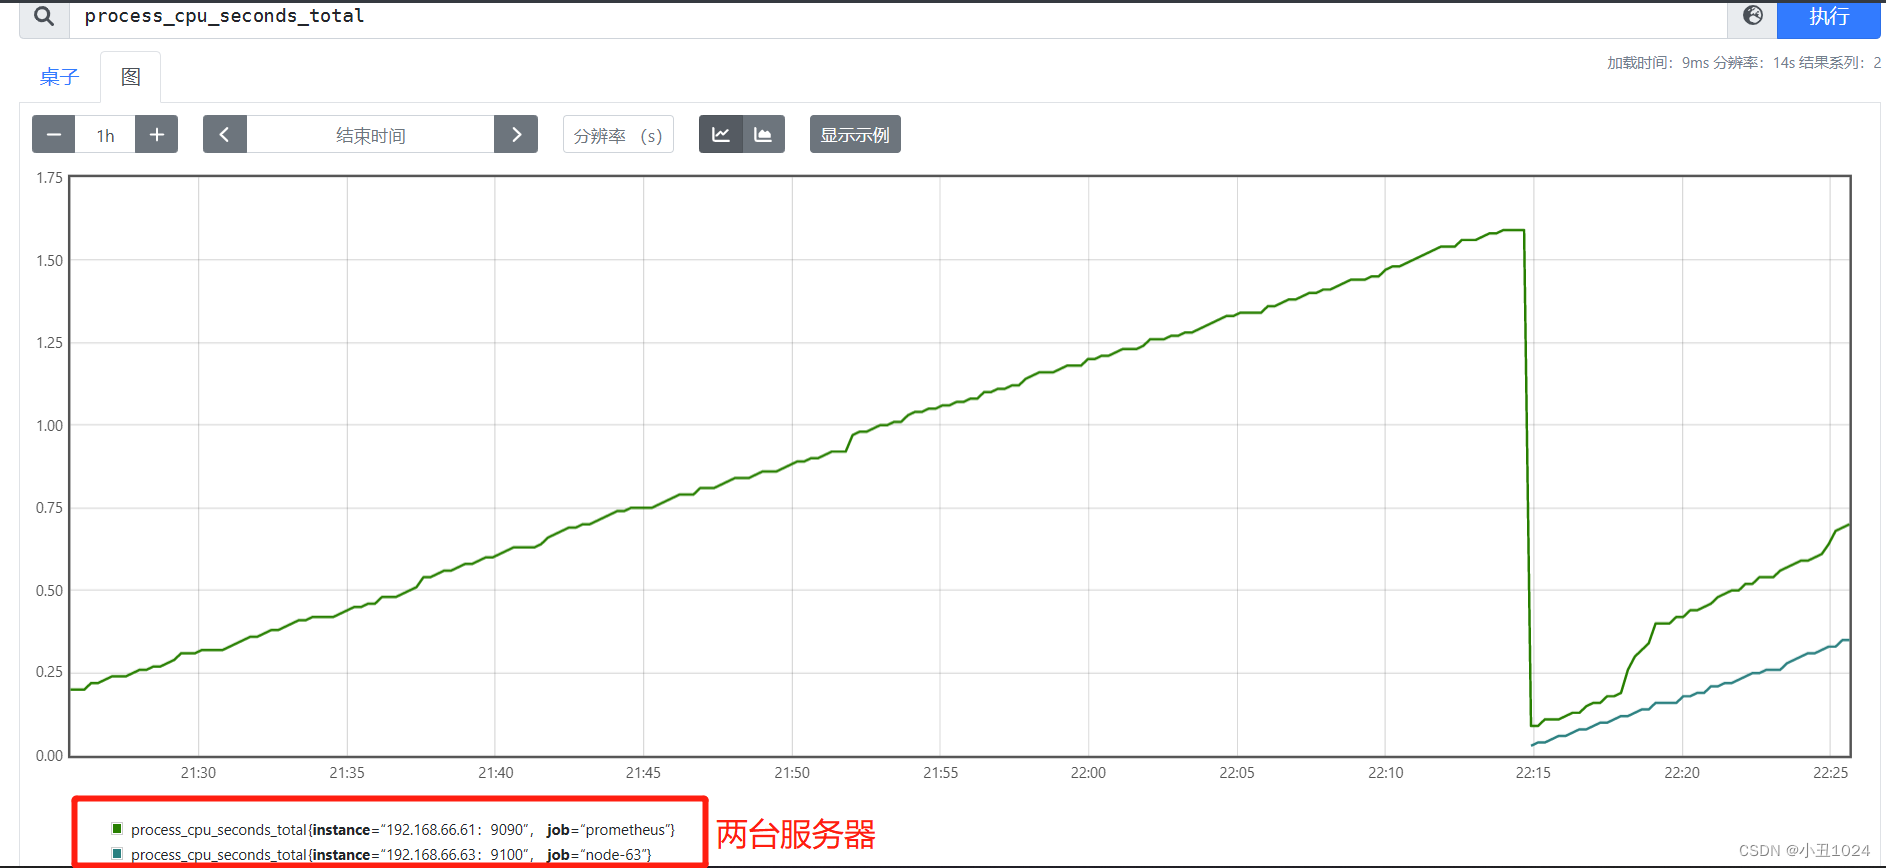The height and width of the screenshot is (868, 1886).
Task: Select stacked area chart mode
Action: (x=763, y=134)
